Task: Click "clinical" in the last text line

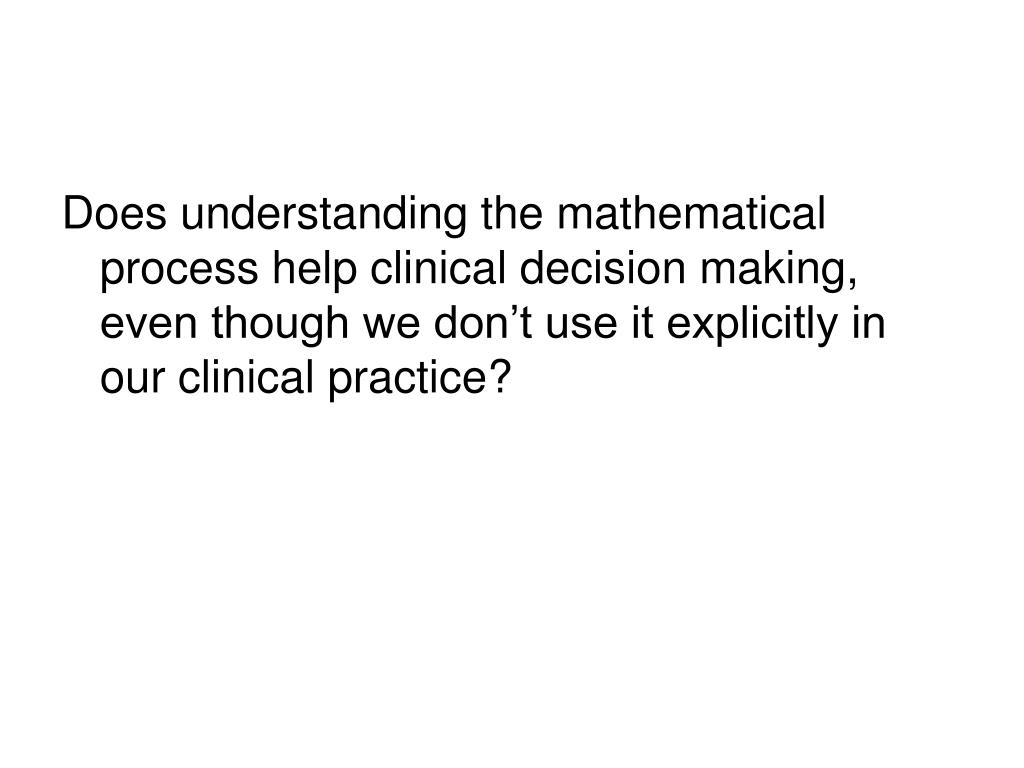Action: click(x=246, y=377)
